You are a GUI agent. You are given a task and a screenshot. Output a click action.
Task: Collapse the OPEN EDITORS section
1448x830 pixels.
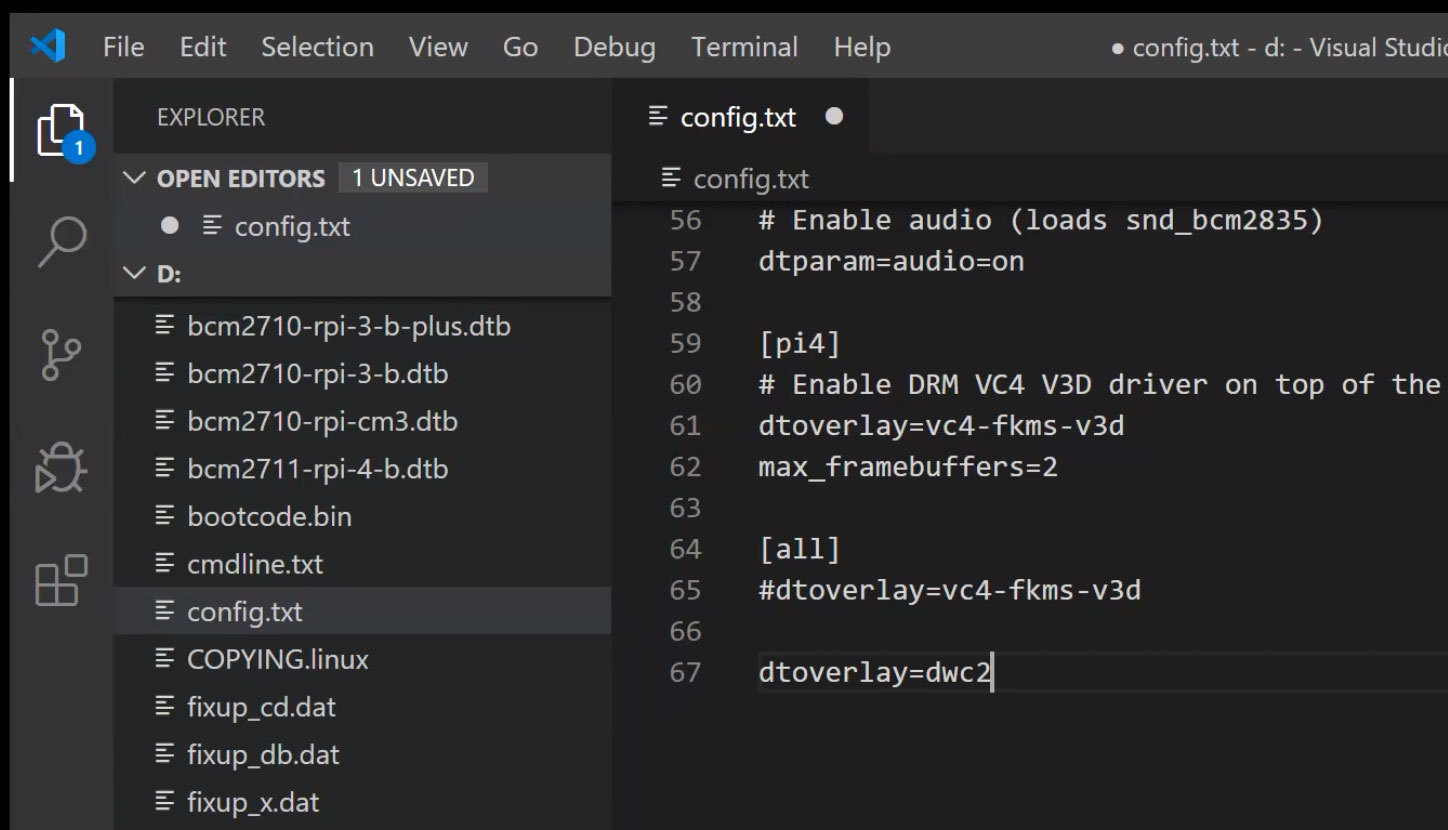coord(134,177)
